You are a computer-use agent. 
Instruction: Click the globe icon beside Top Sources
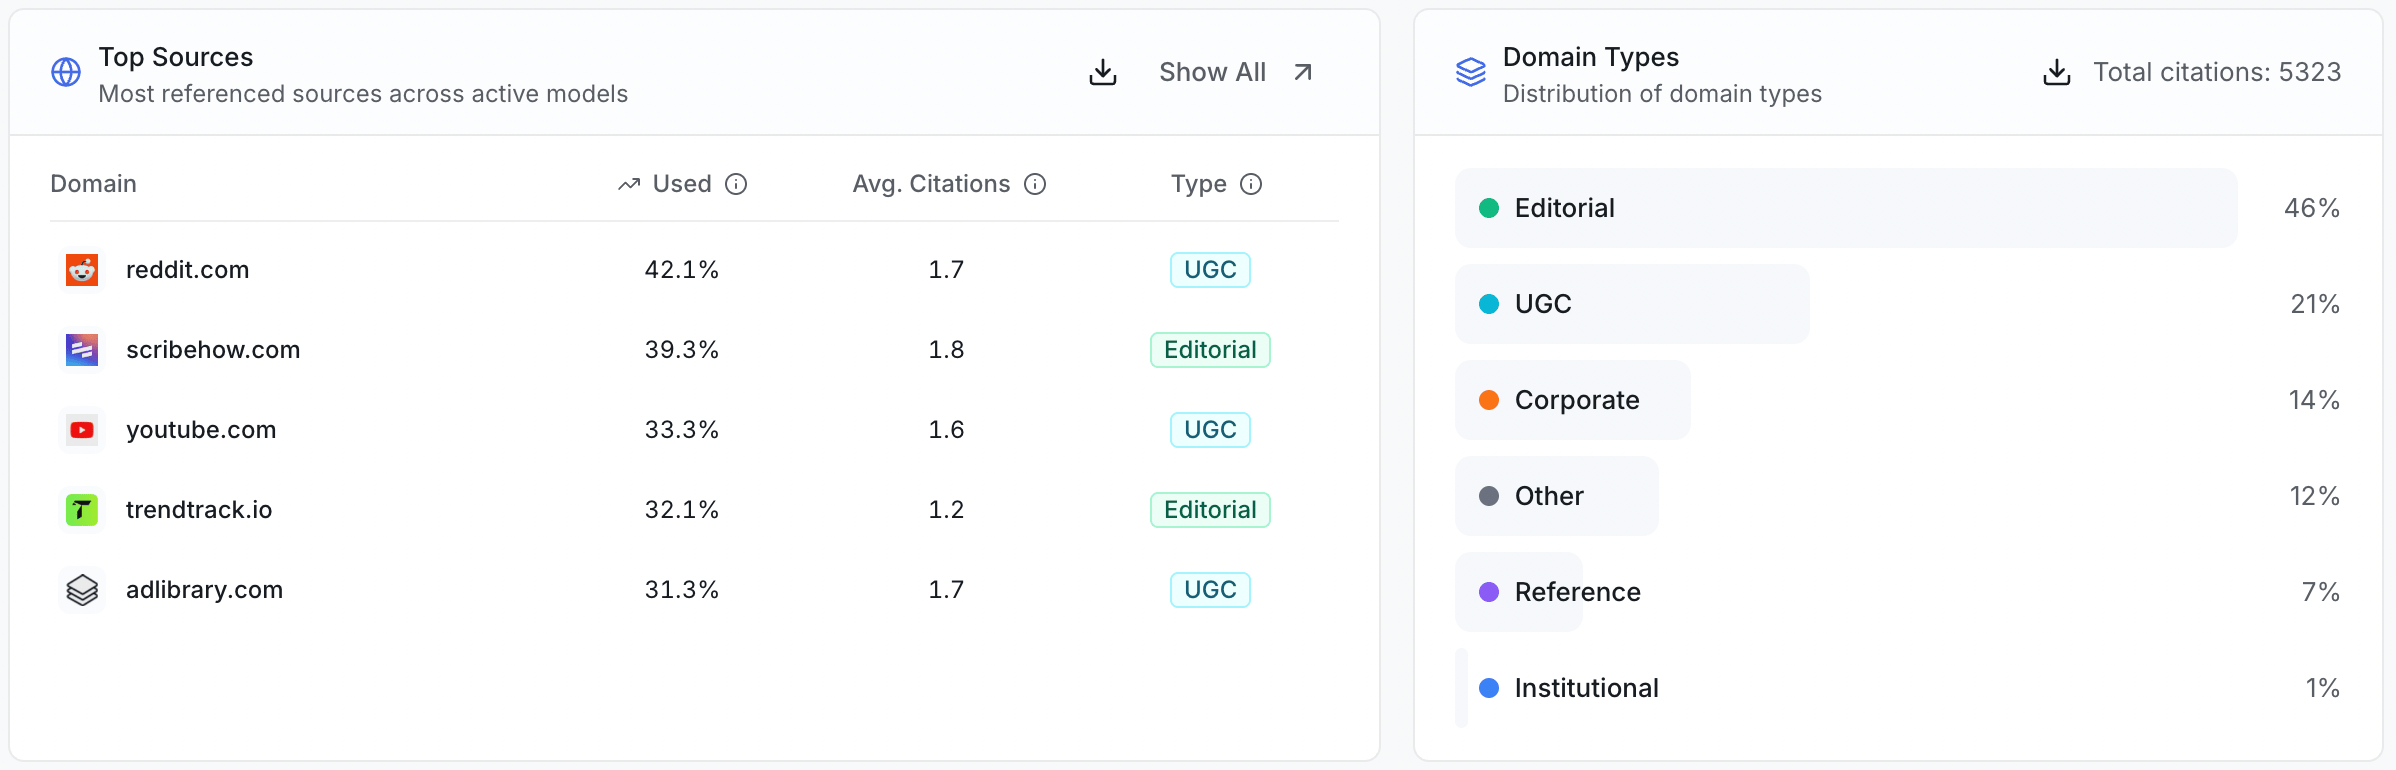tap(66, 72)
